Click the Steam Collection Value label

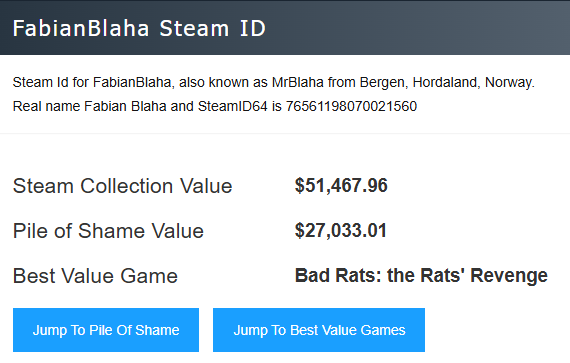click(x=123, y=186)
